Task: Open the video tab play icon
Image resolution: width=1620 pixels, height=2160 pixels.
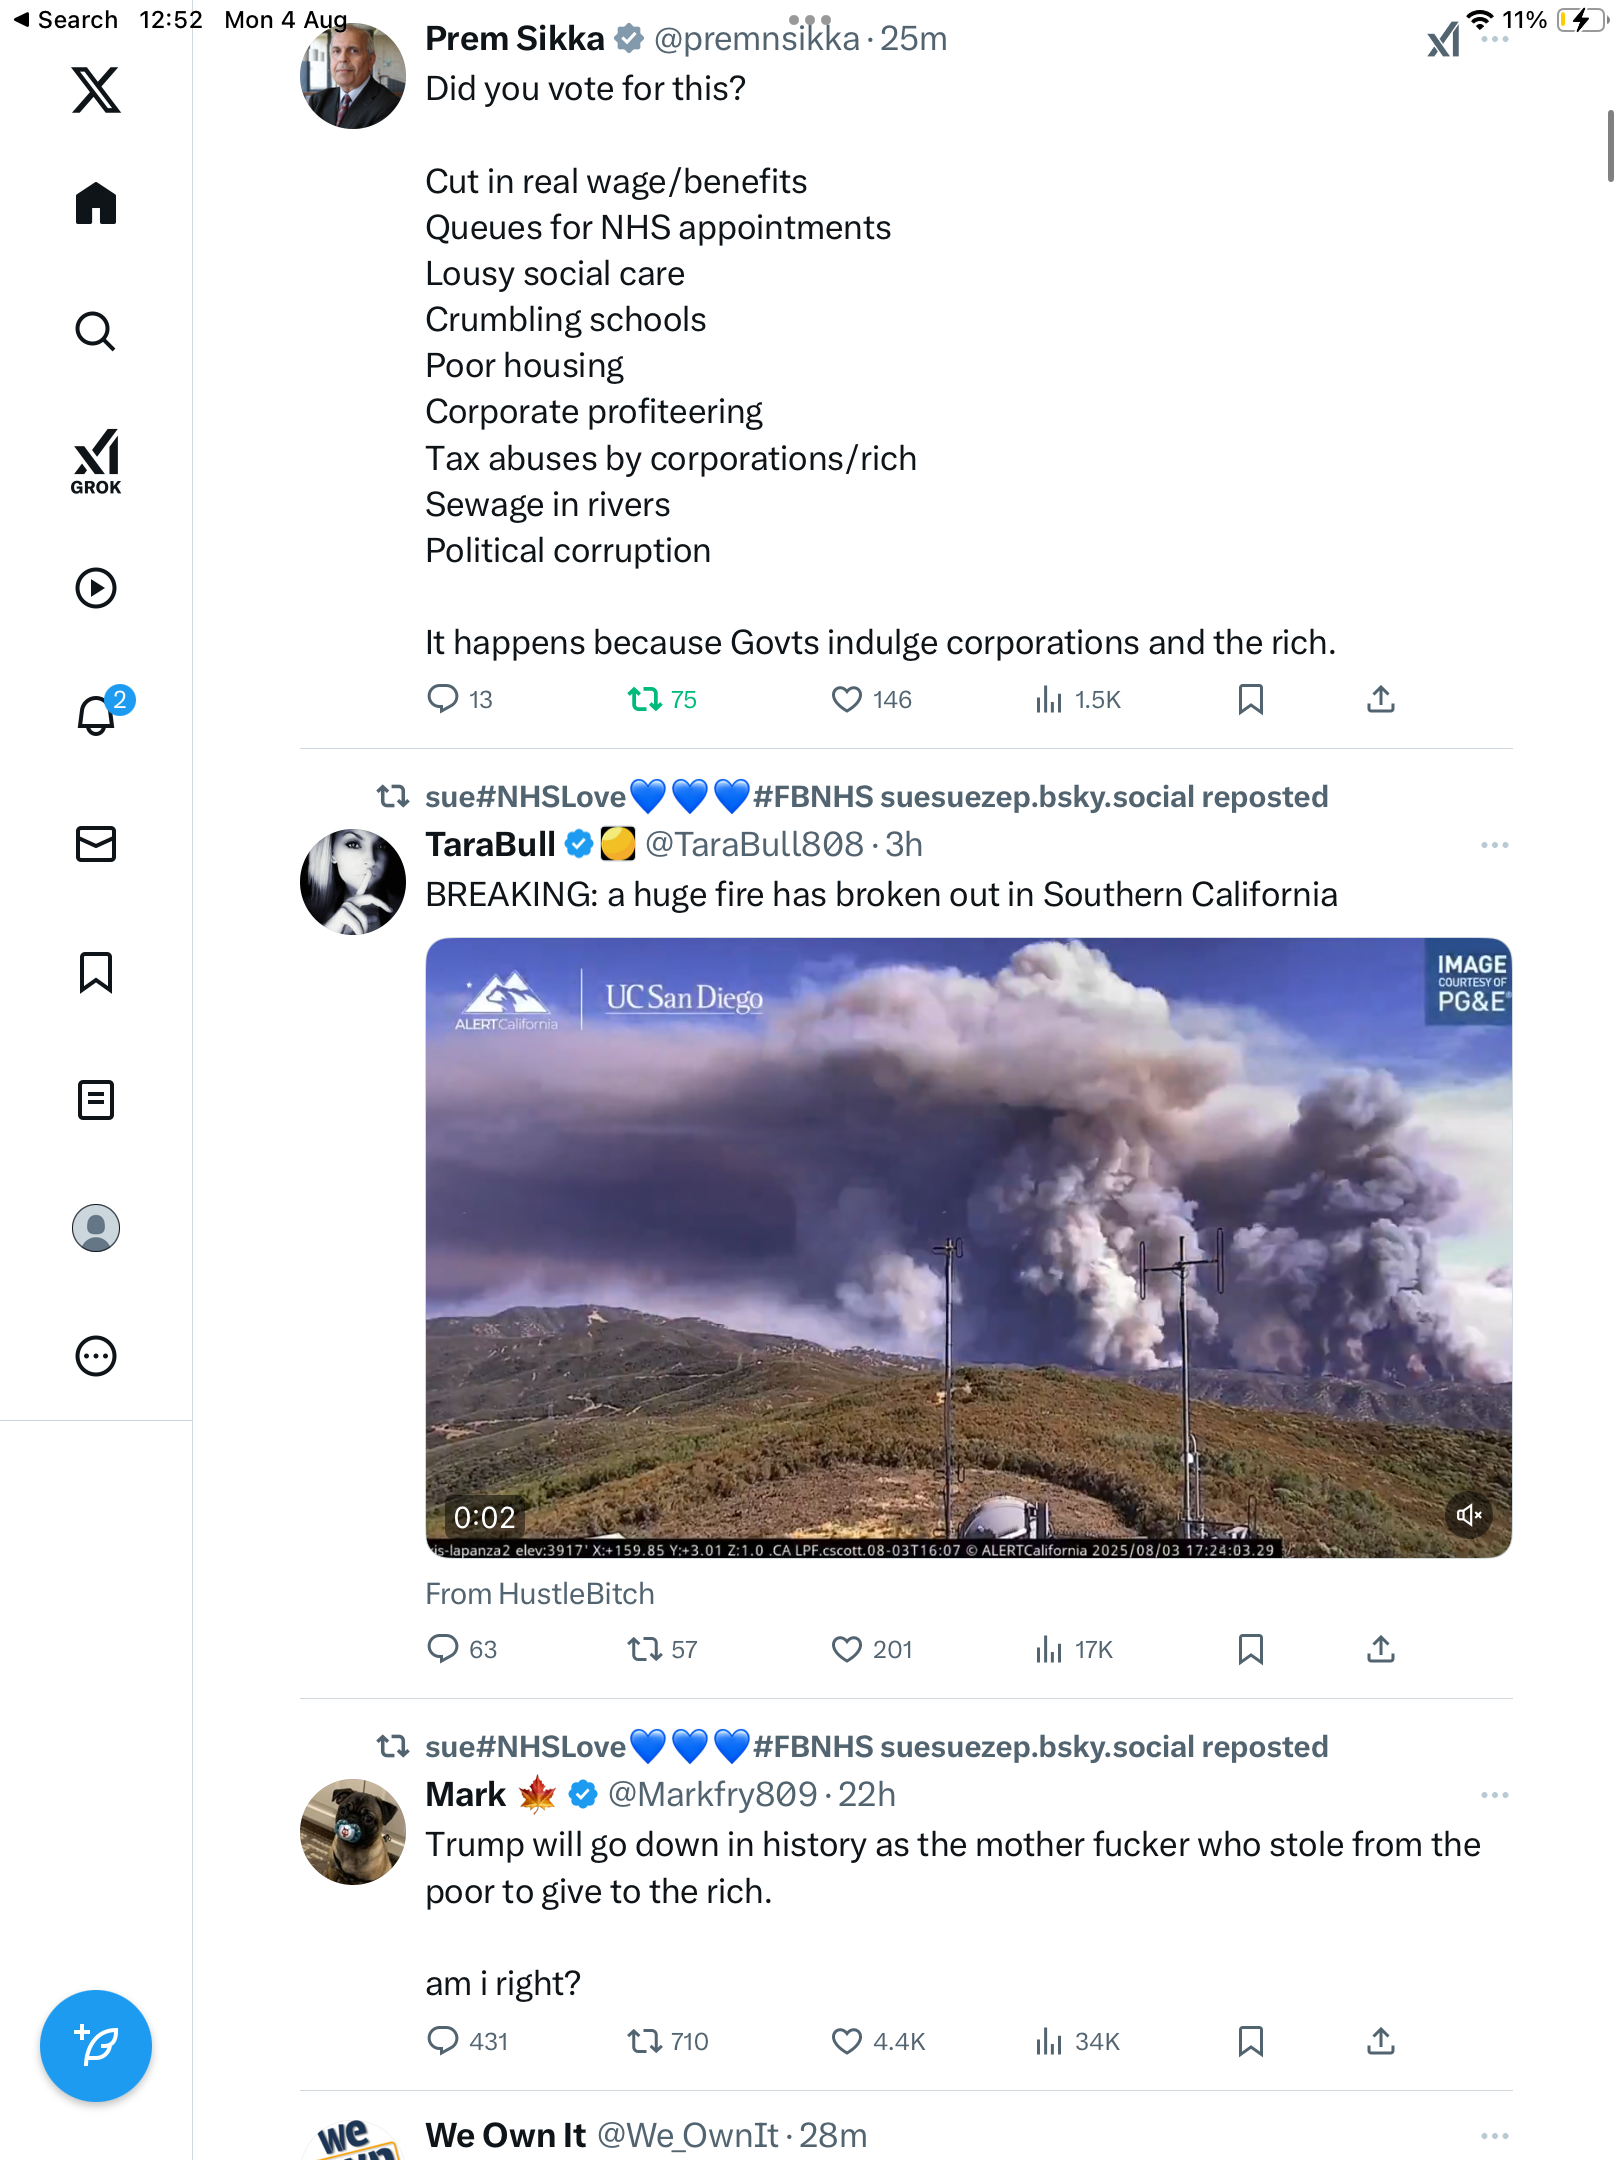Action: [x=96, y=588]
